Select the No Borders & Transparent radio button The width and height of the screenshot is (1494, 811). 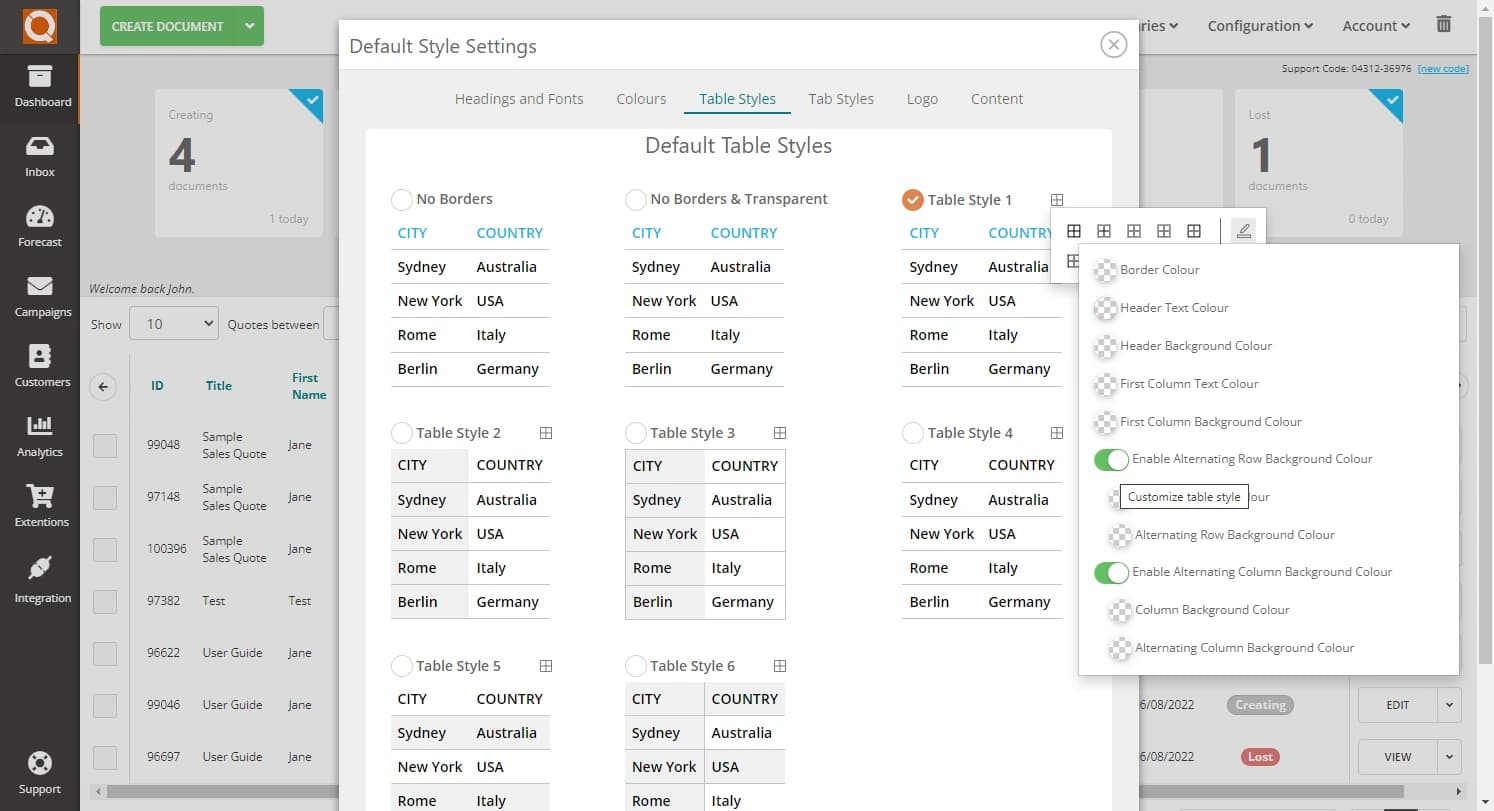pos(636,199)
